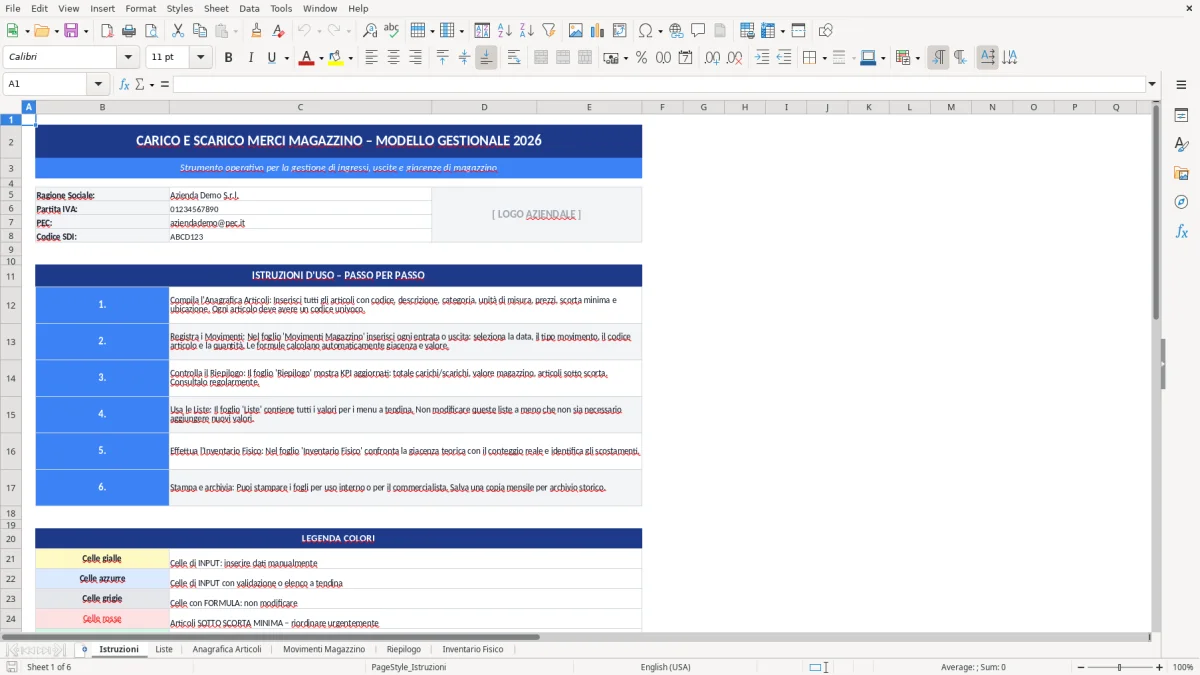The height and width of the screenshot is (675, 1200).
Task: Click Increase Indent icon
Action: tap(762, 58)
